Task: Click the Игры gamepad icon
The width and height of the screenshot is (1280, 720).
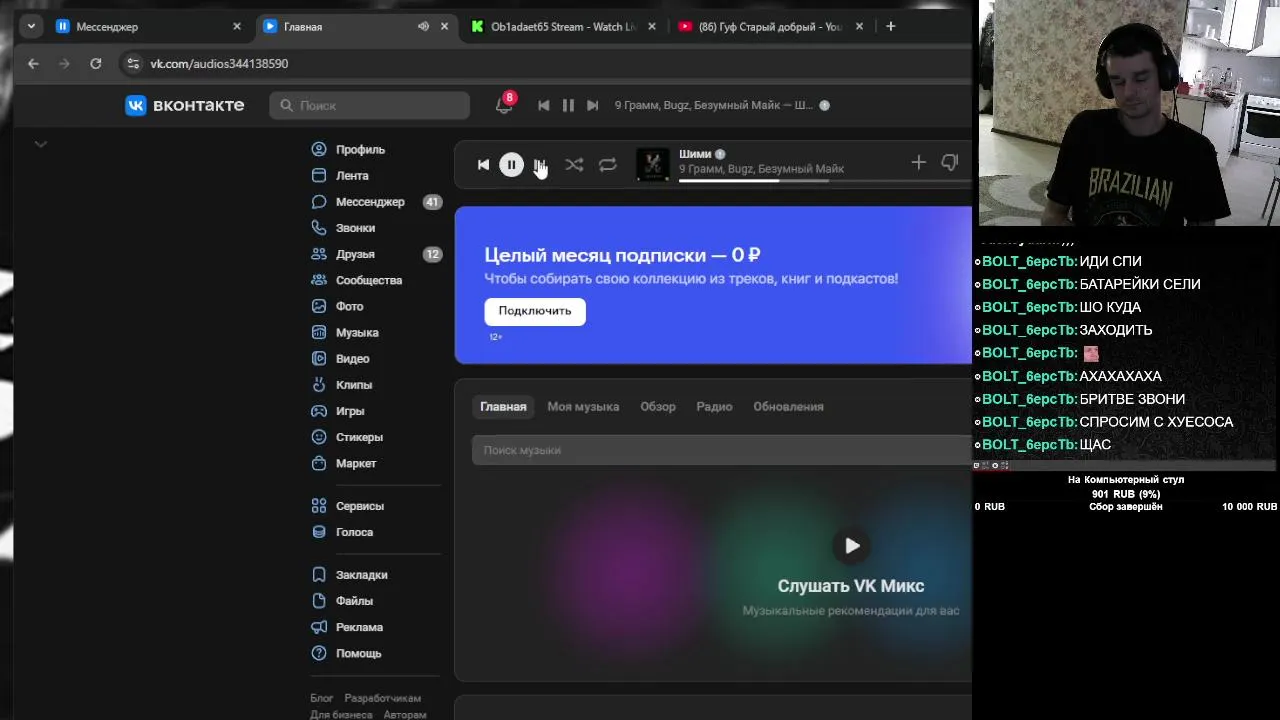Action: (x=319, y=411)
